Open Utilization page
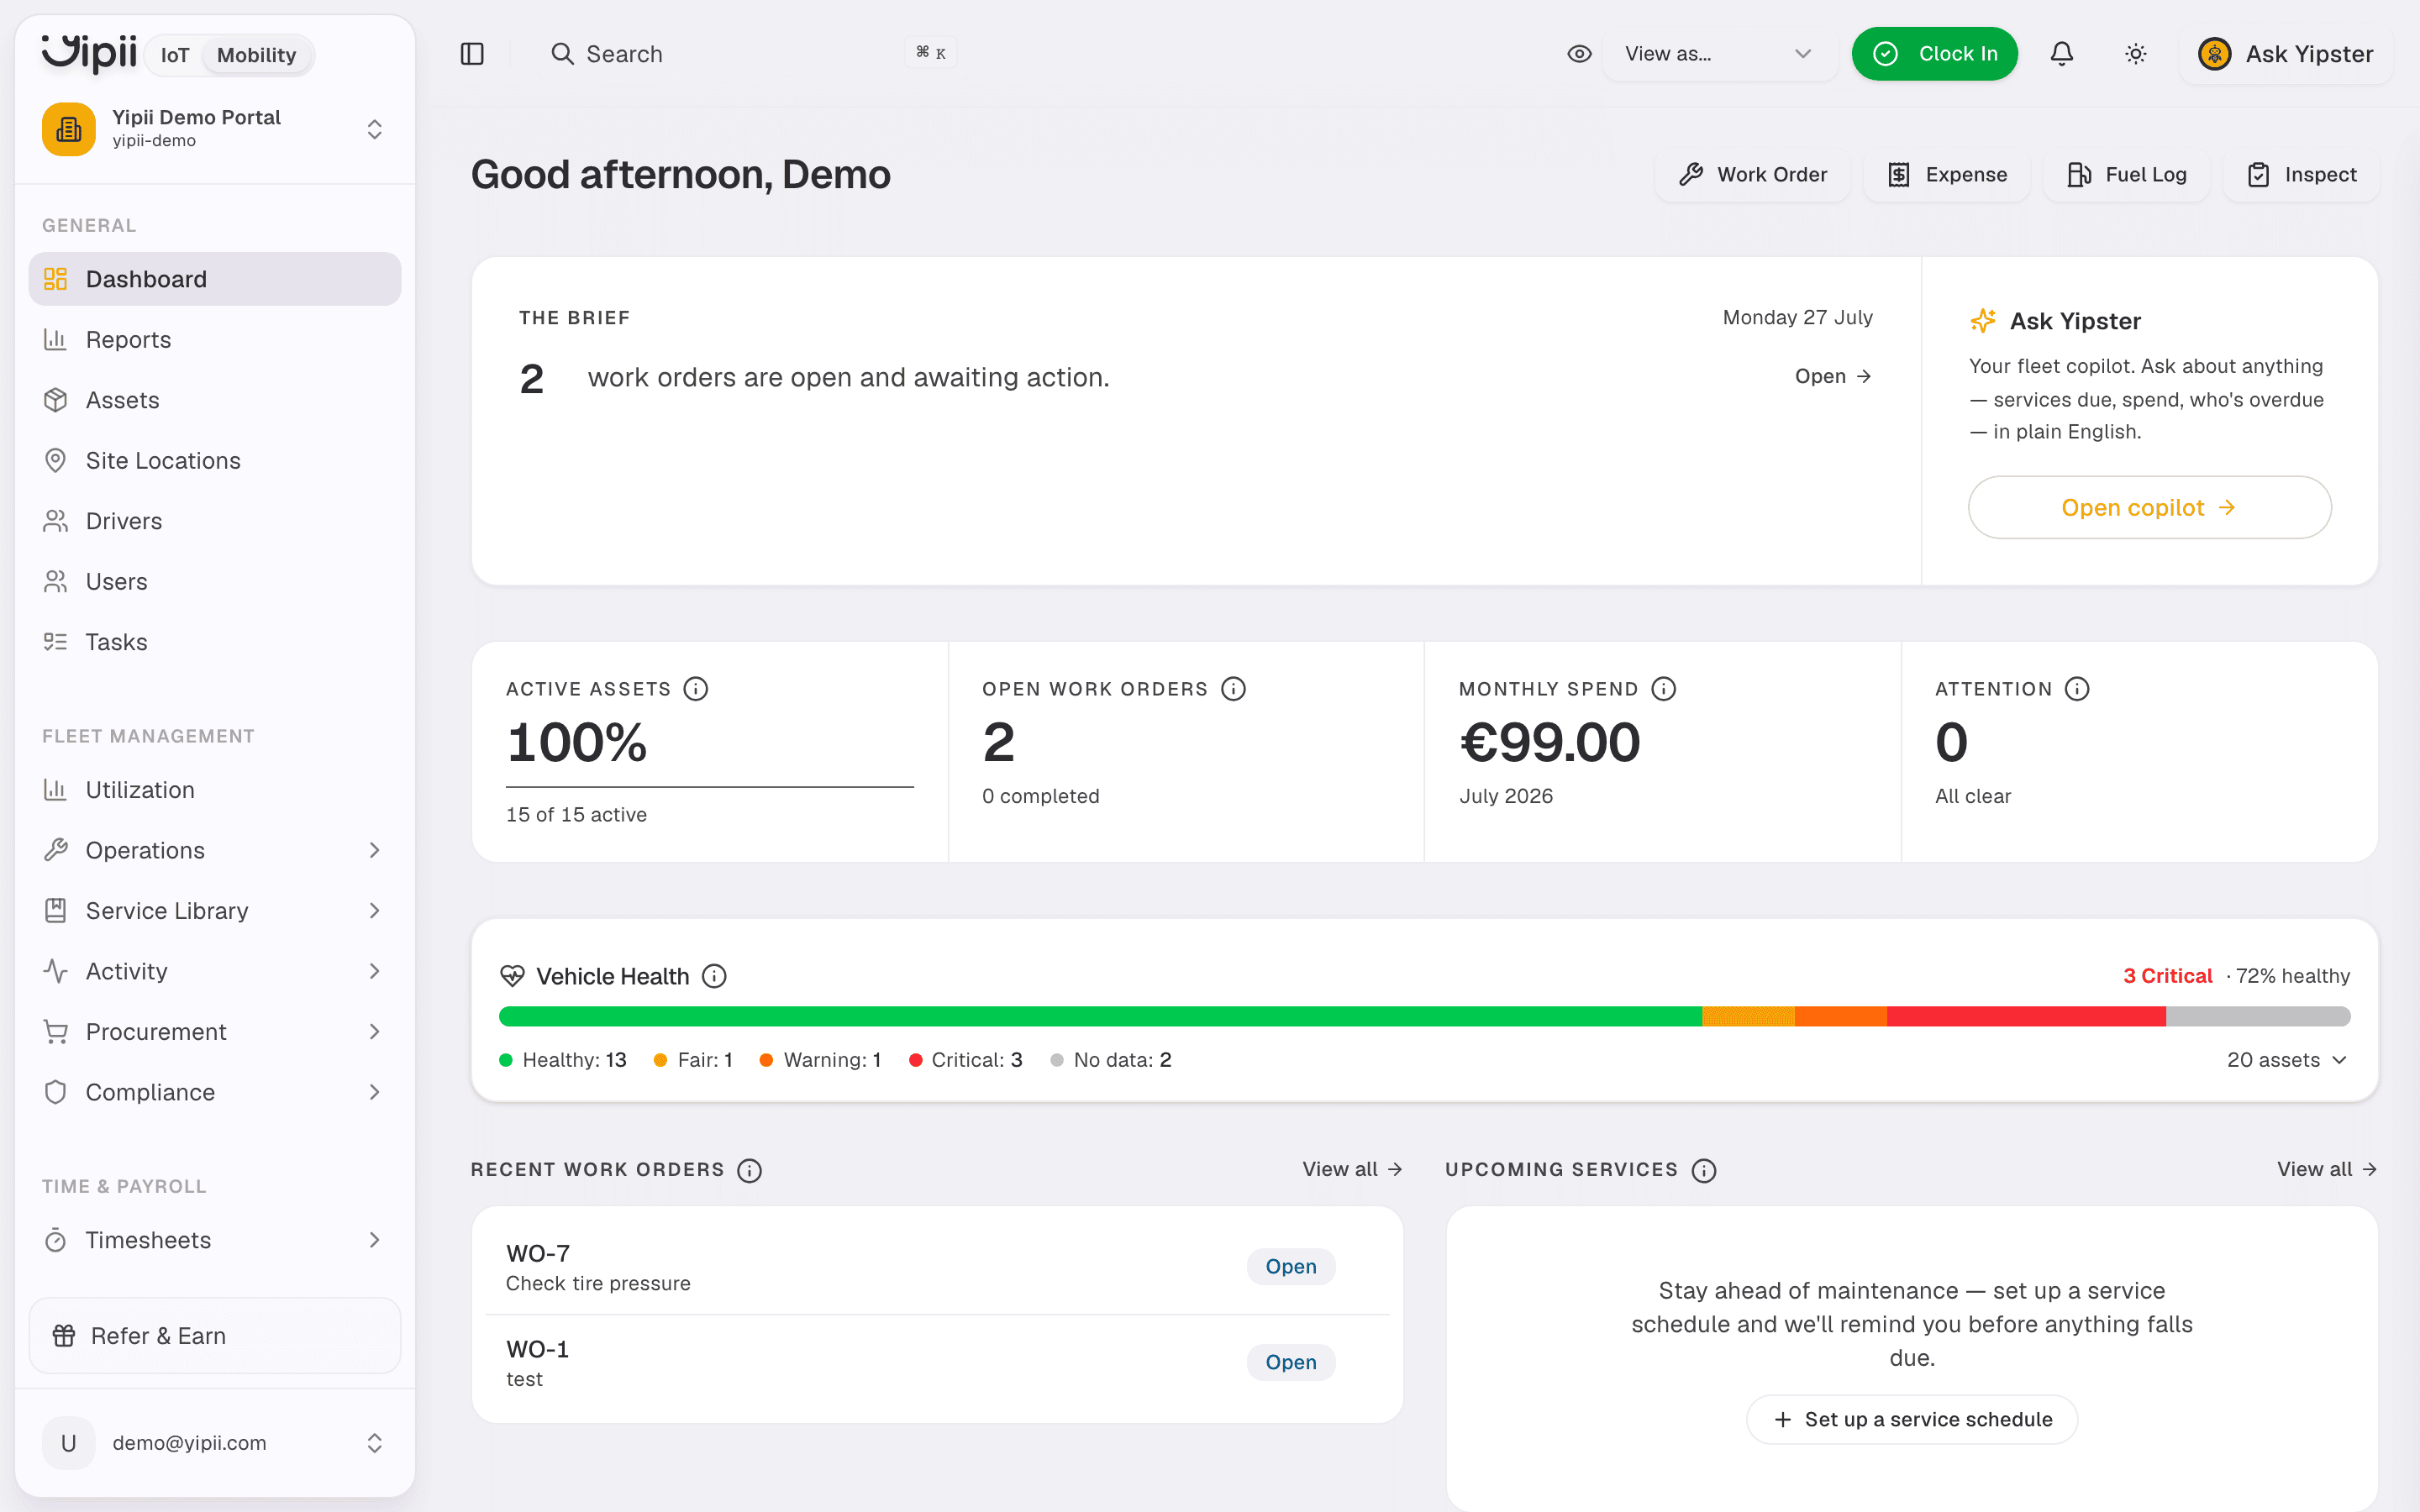Image resolution: width=2420 pixels, height=1512 pixels. 215,790
